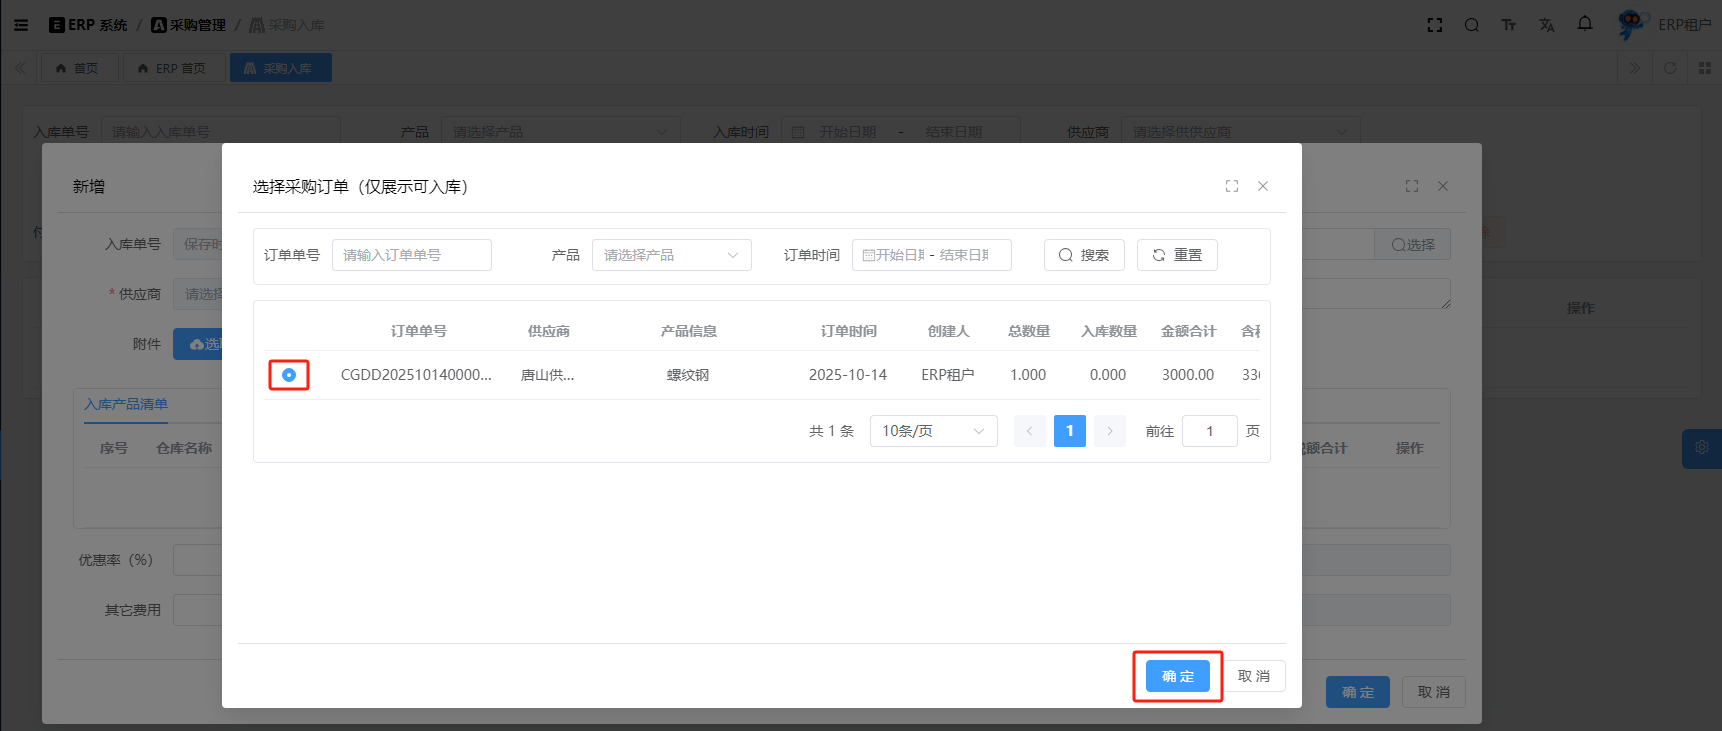Toggle fullscreen for the order selection dialog
Viewport: 1722px width, 731px height.
(x=1232, y=186)
